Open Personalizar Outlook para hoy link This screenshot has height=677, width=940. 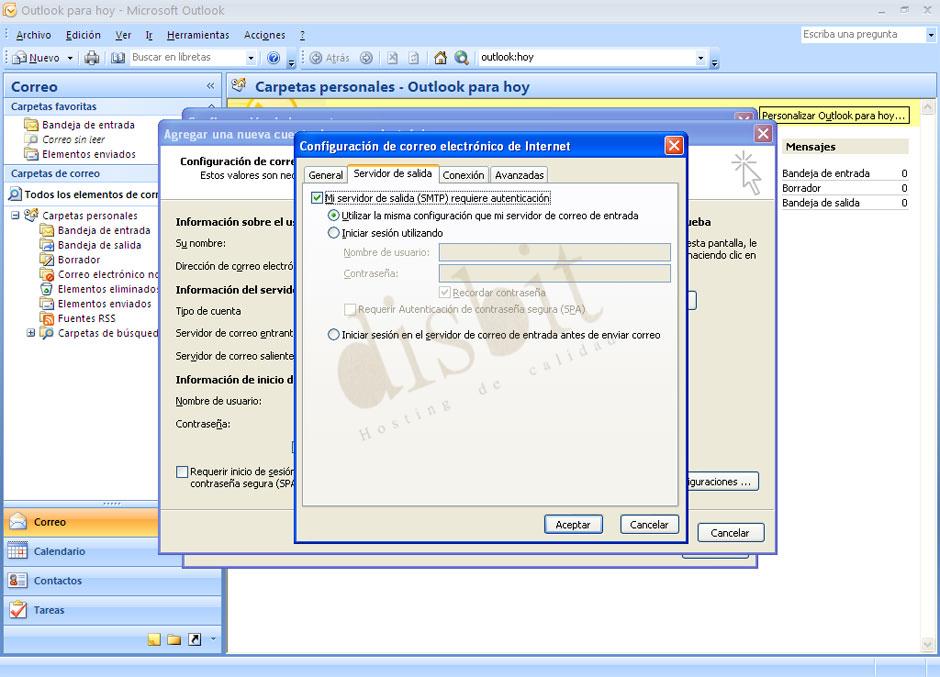[x=834, y=115]
